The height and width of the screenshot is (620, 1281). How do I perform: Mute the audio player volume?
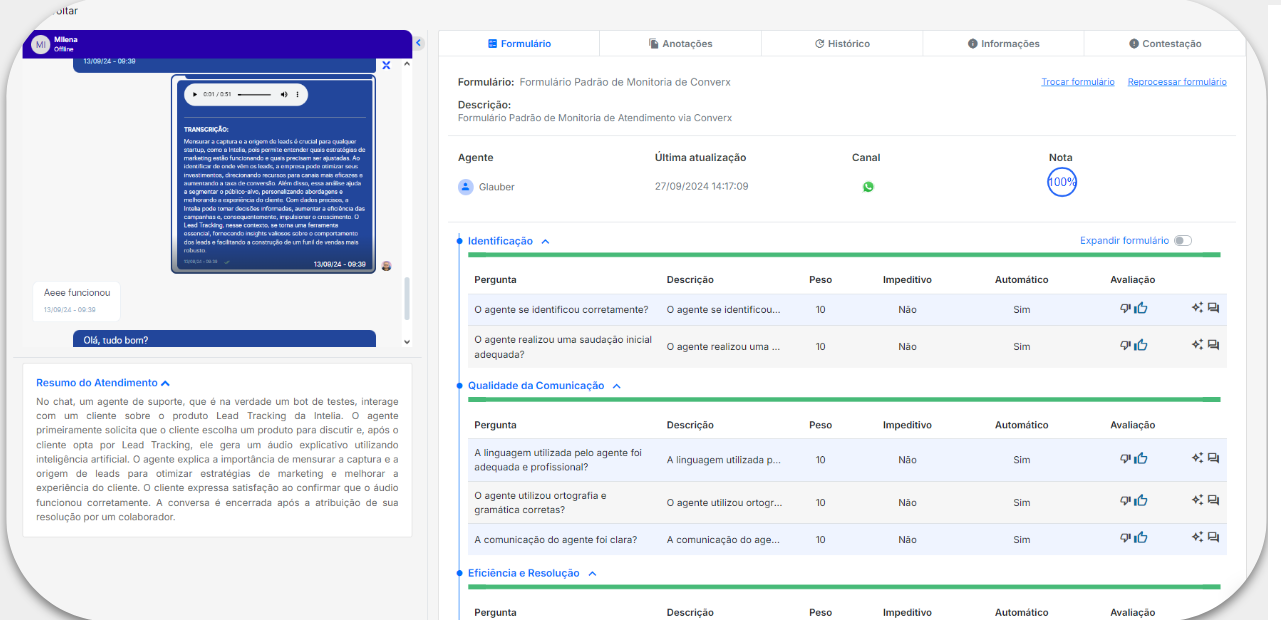coord(283,94)
